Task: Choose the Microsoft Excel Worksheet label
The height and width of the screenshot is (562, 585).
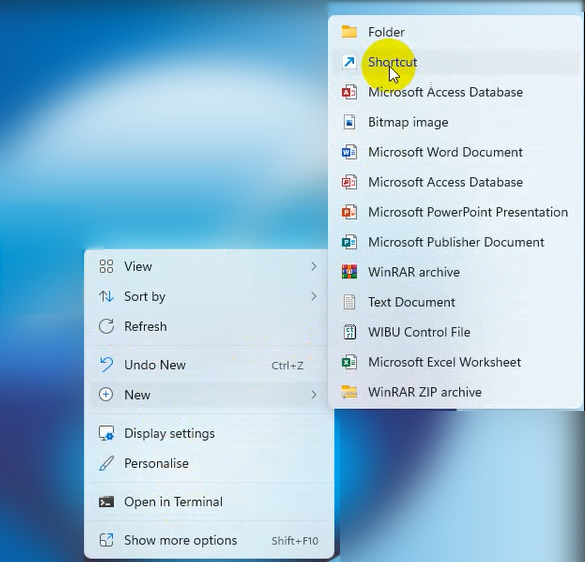Action: click(444, 362)
